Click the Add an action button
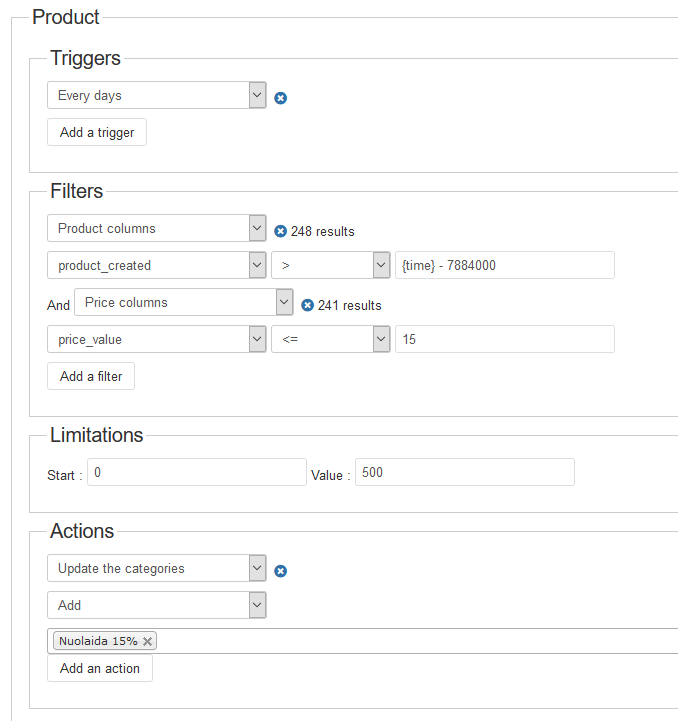The height and width of the screenshot is (721, 678). click(100, 668)
